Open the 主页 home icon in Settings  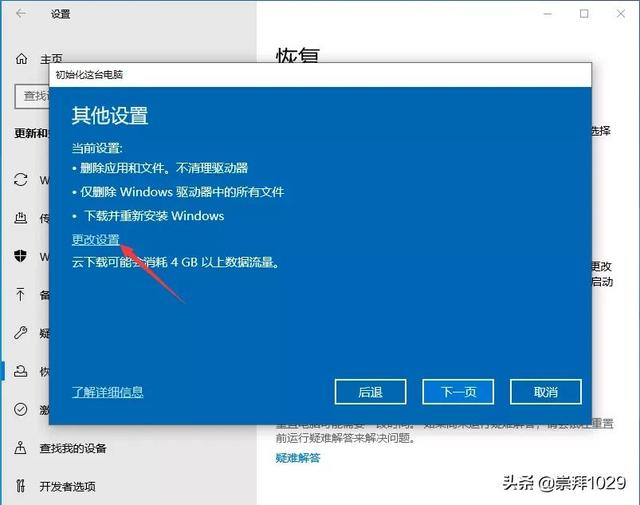[21, 59]
